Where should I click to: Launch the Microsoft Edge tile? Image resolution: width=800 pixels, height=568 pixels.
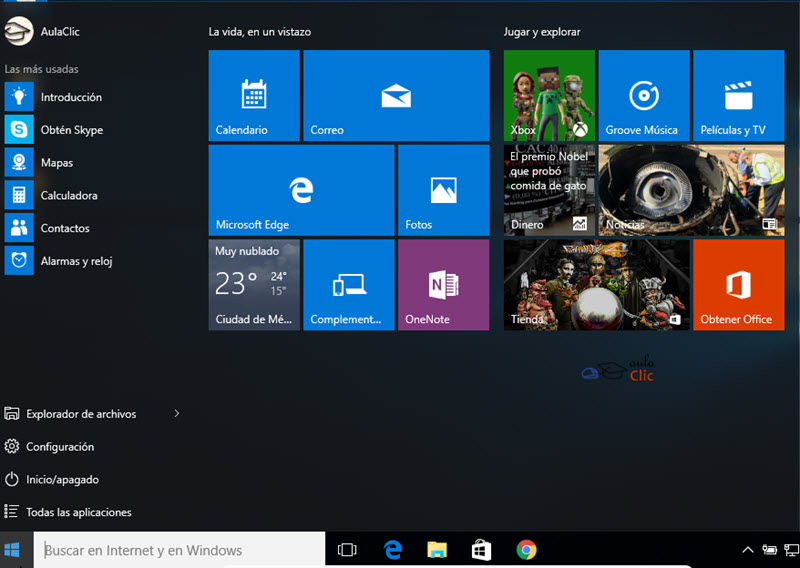pyautogui.click(x=301, y=190)
